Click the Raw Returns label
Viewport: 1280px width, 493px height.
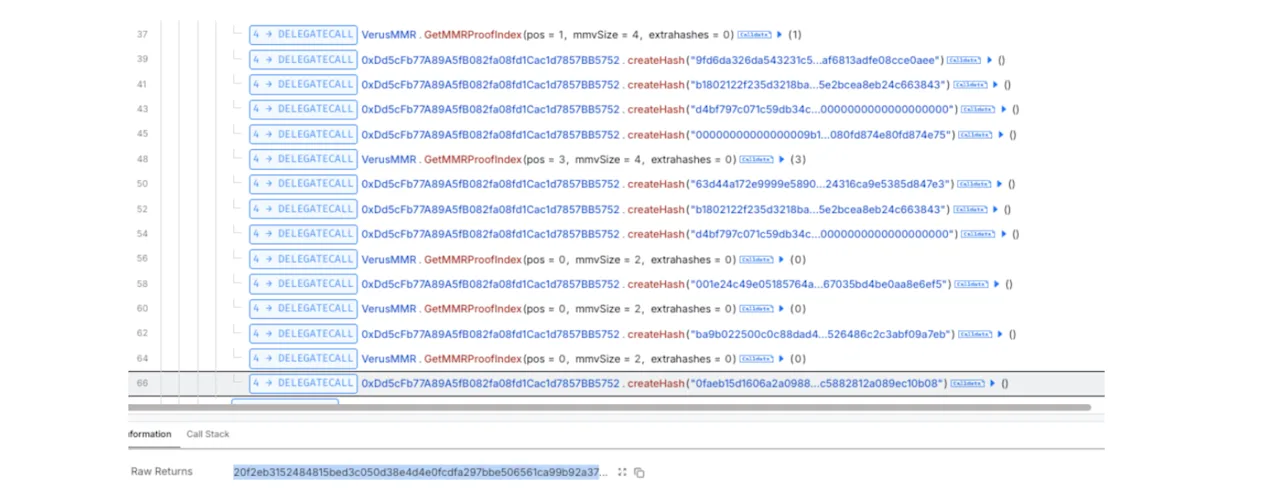162,472
